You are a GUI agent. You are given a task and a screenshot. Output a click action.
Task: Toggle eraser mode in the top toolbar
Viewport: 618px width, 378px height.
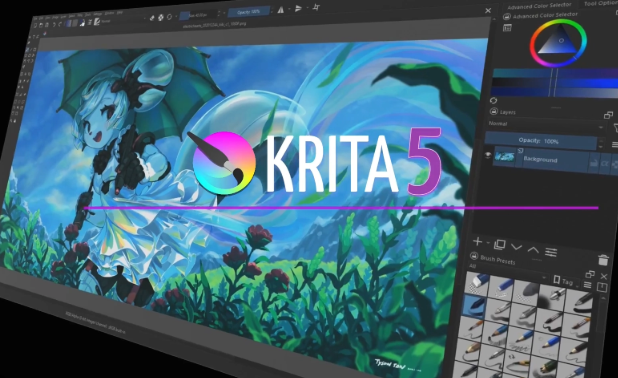pos(152,17)
